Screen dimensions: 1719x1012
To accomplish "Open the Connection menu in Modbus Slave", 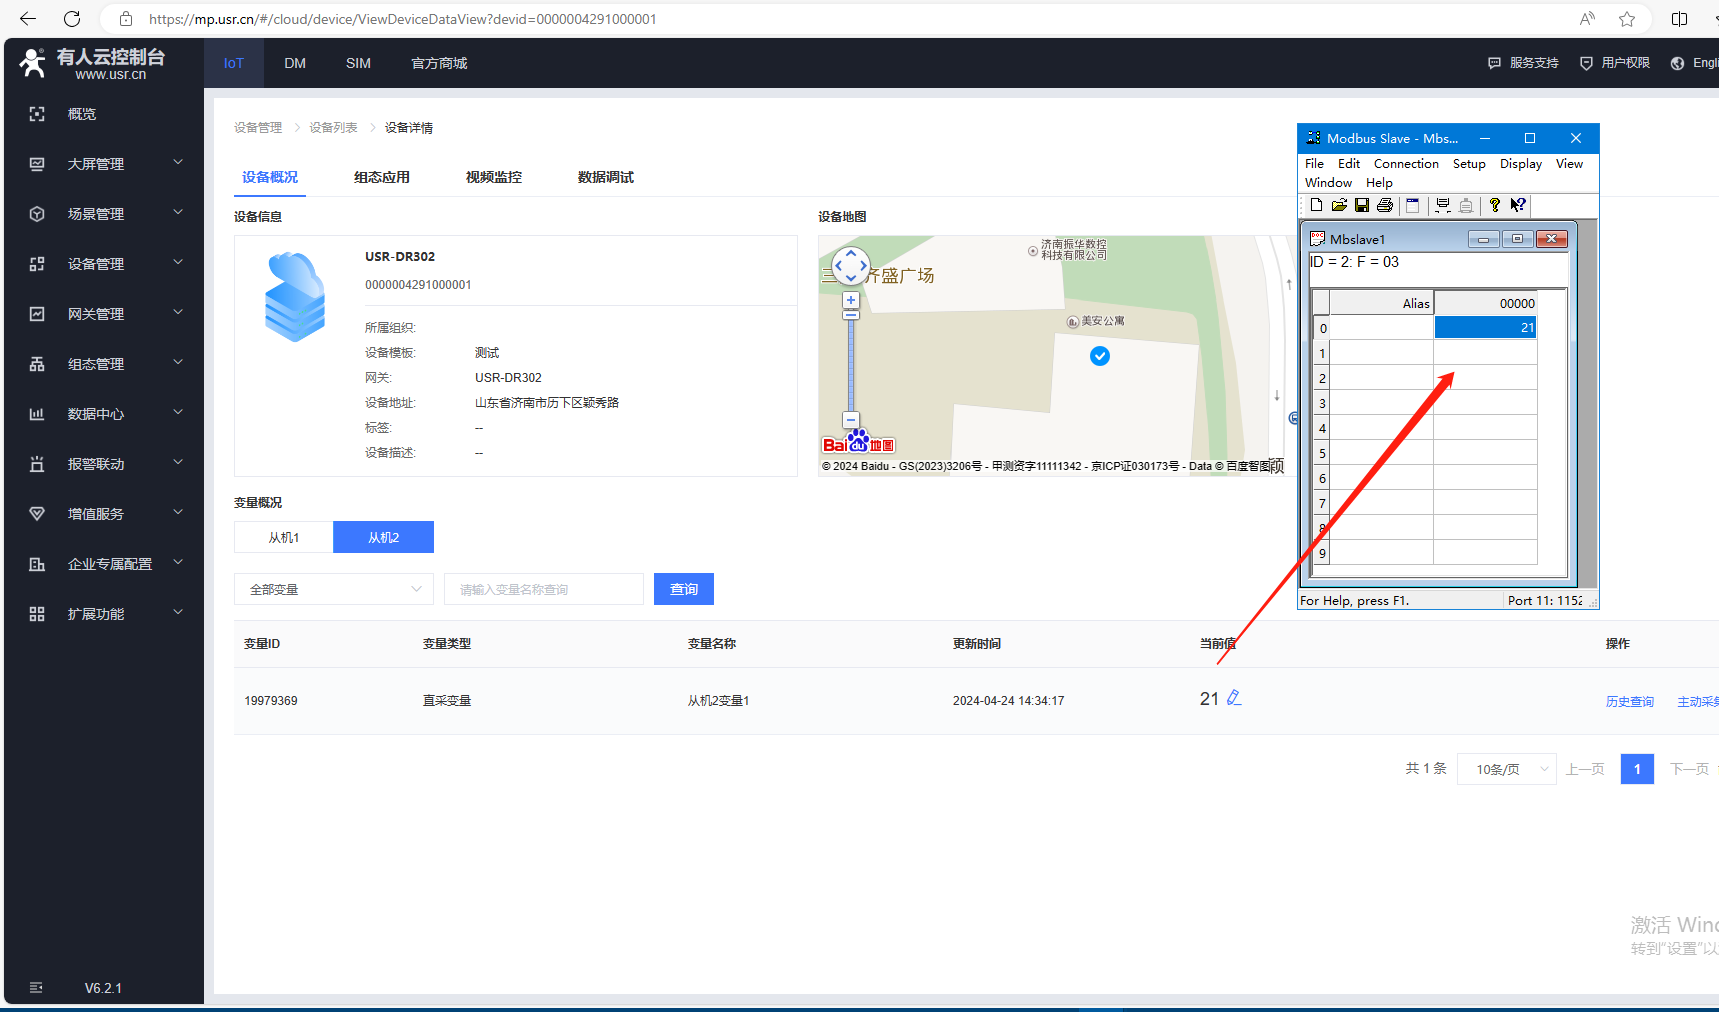I will click(x=1405, y=164).
